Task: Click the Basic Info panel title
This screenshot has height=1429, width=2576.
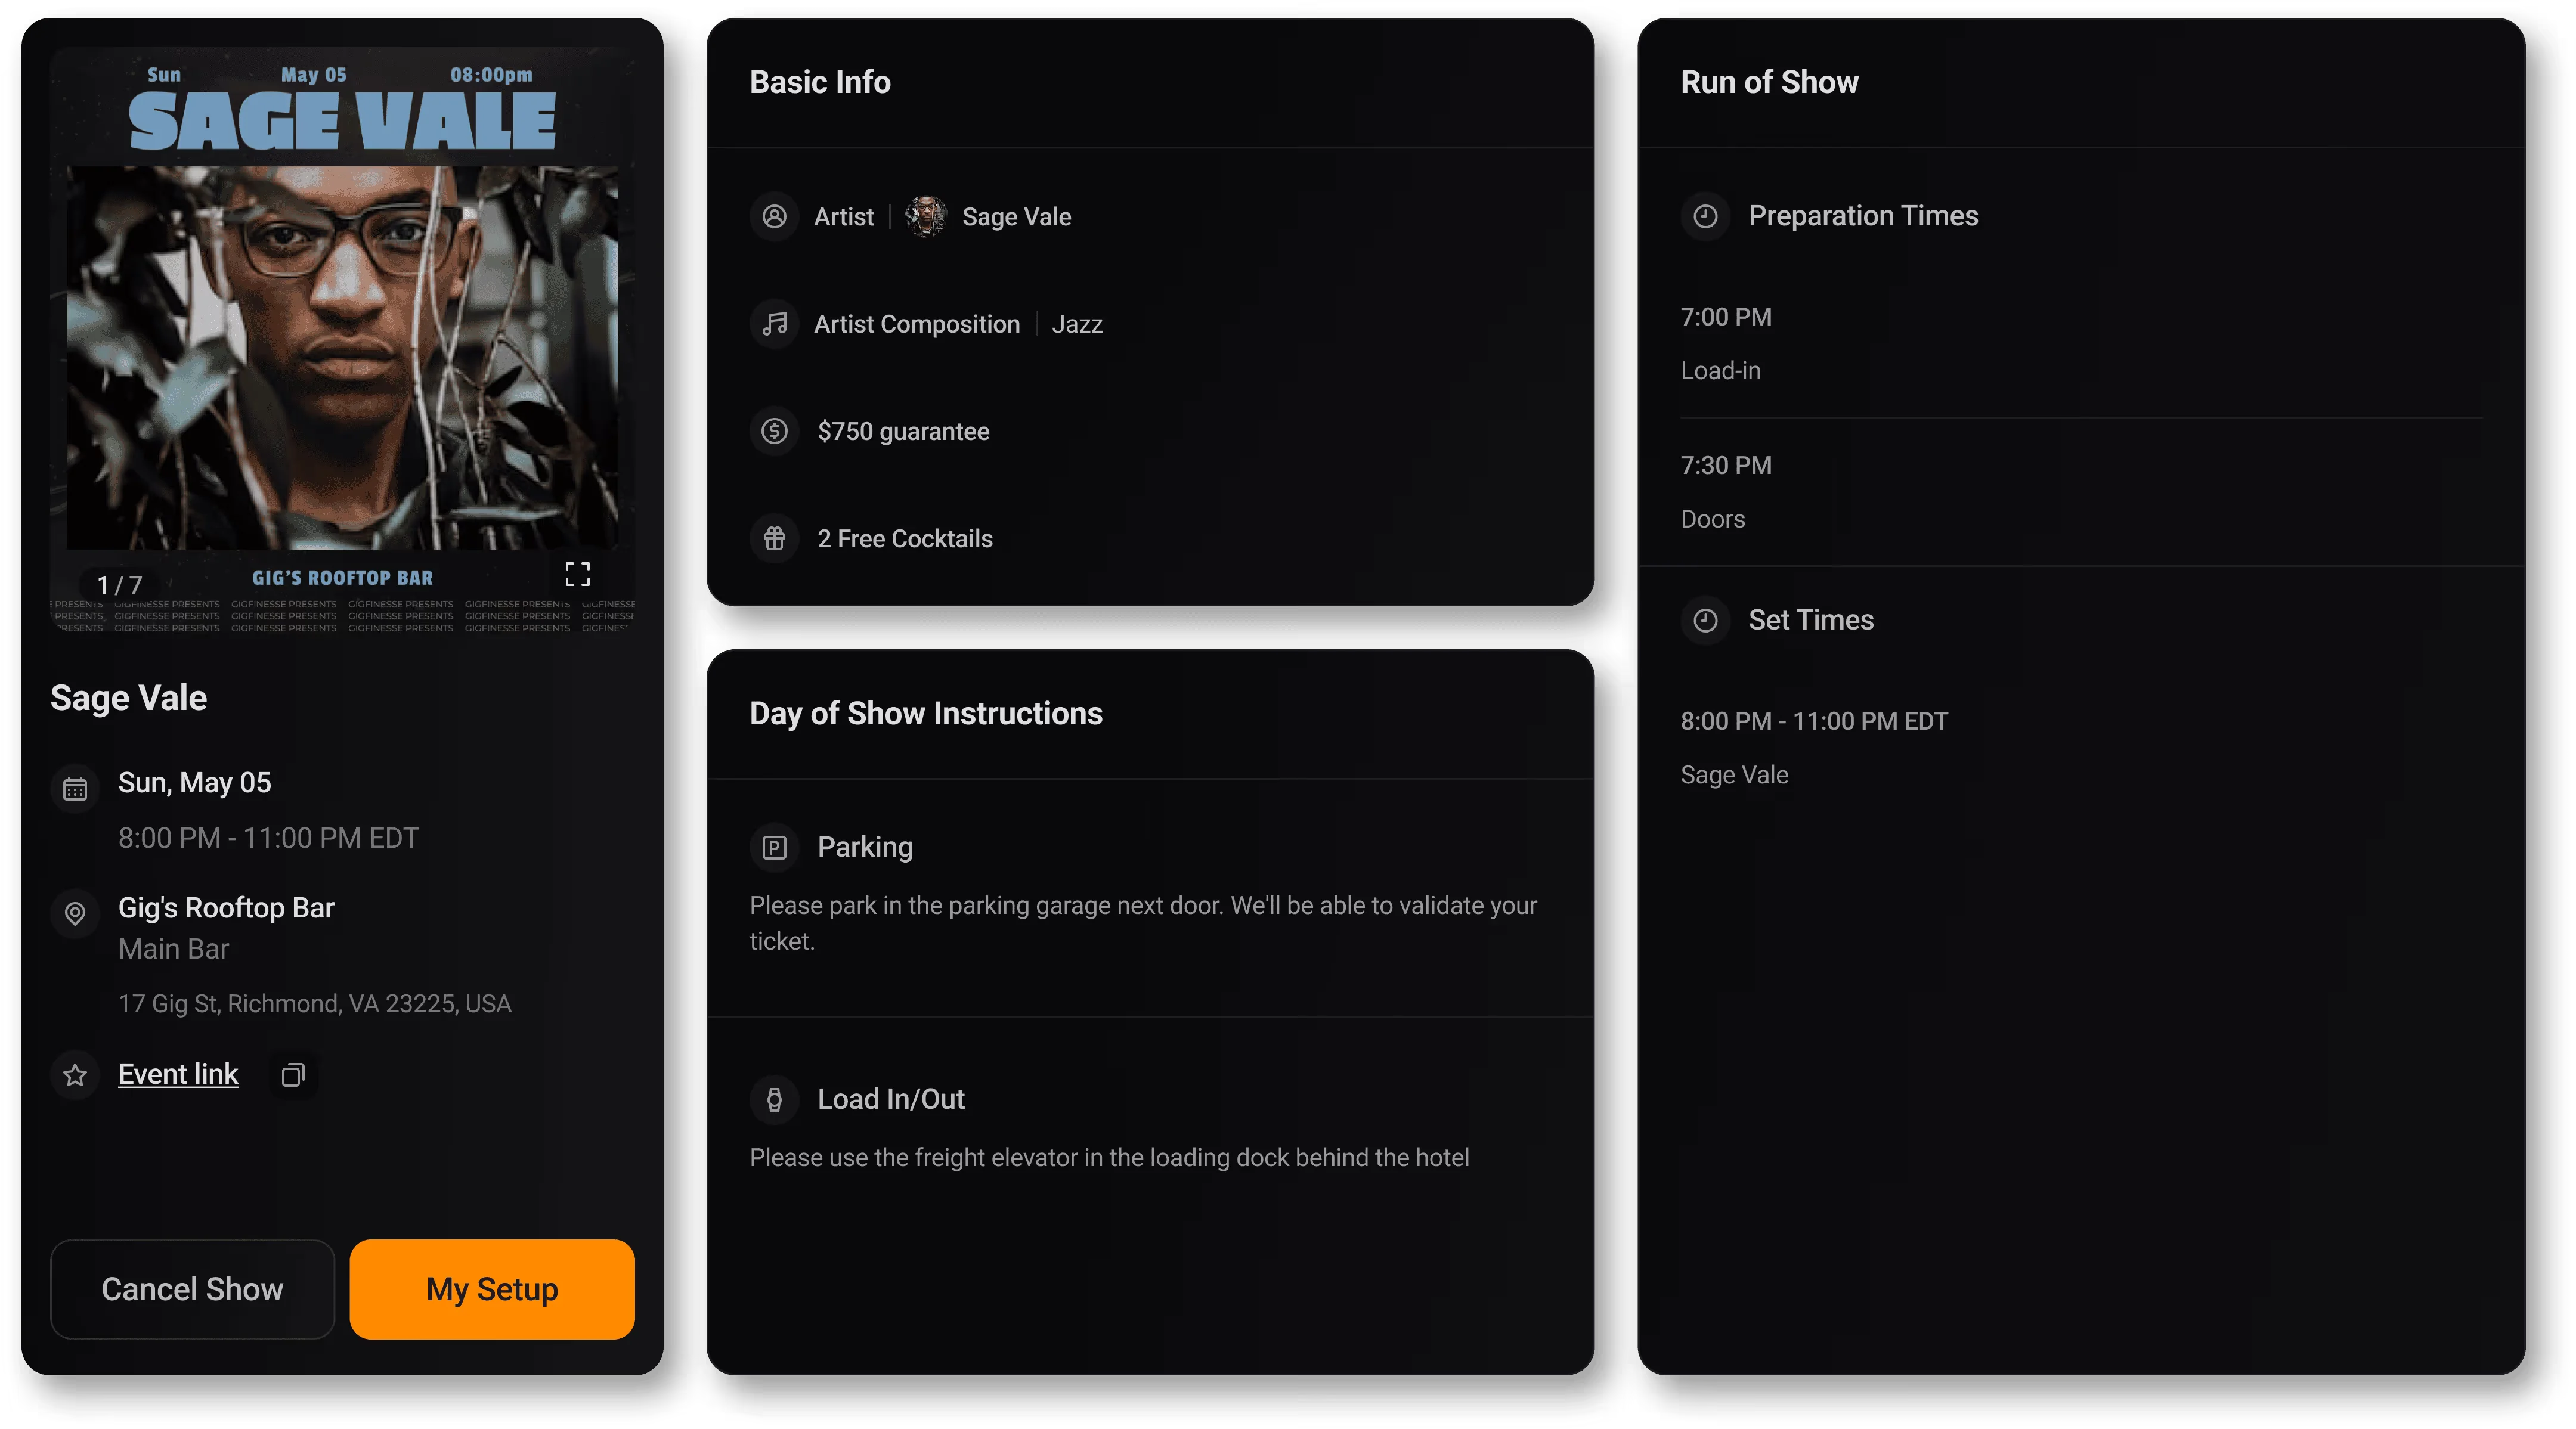Action: (x=820, y=82)
